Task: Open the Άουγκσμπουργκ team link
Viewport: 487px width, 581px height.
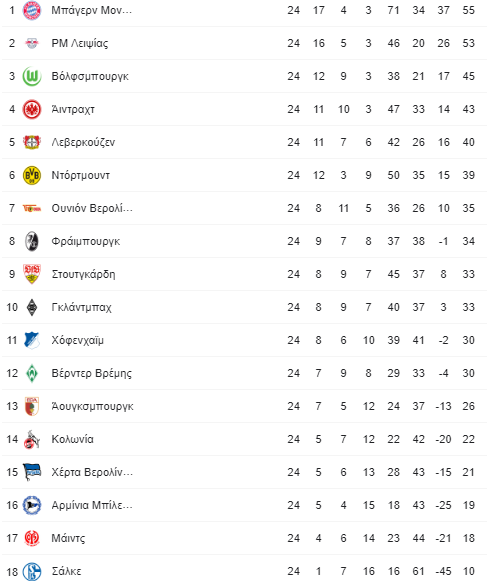Action: (93, 406)
